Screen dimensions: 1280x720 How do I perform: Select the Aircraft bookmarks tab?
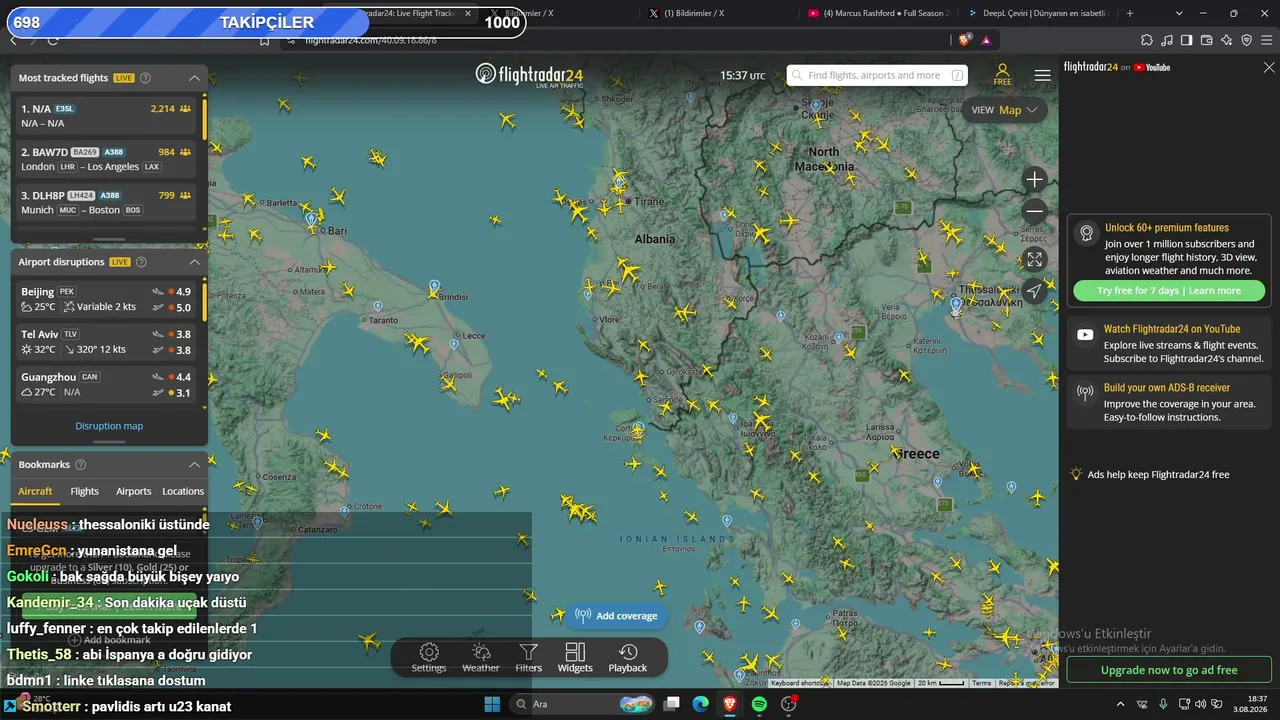point(35,491)
